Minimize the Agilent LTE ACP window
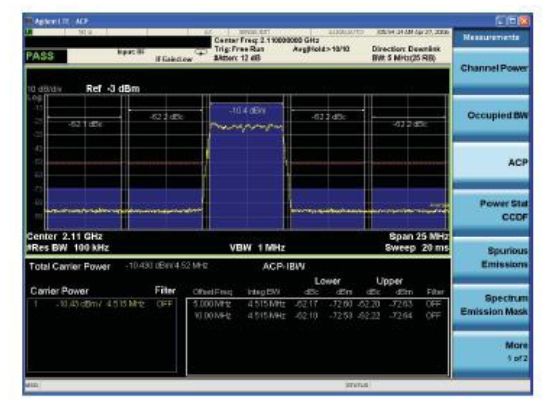Viewport: 550px width, 405px height. (501, 21)
